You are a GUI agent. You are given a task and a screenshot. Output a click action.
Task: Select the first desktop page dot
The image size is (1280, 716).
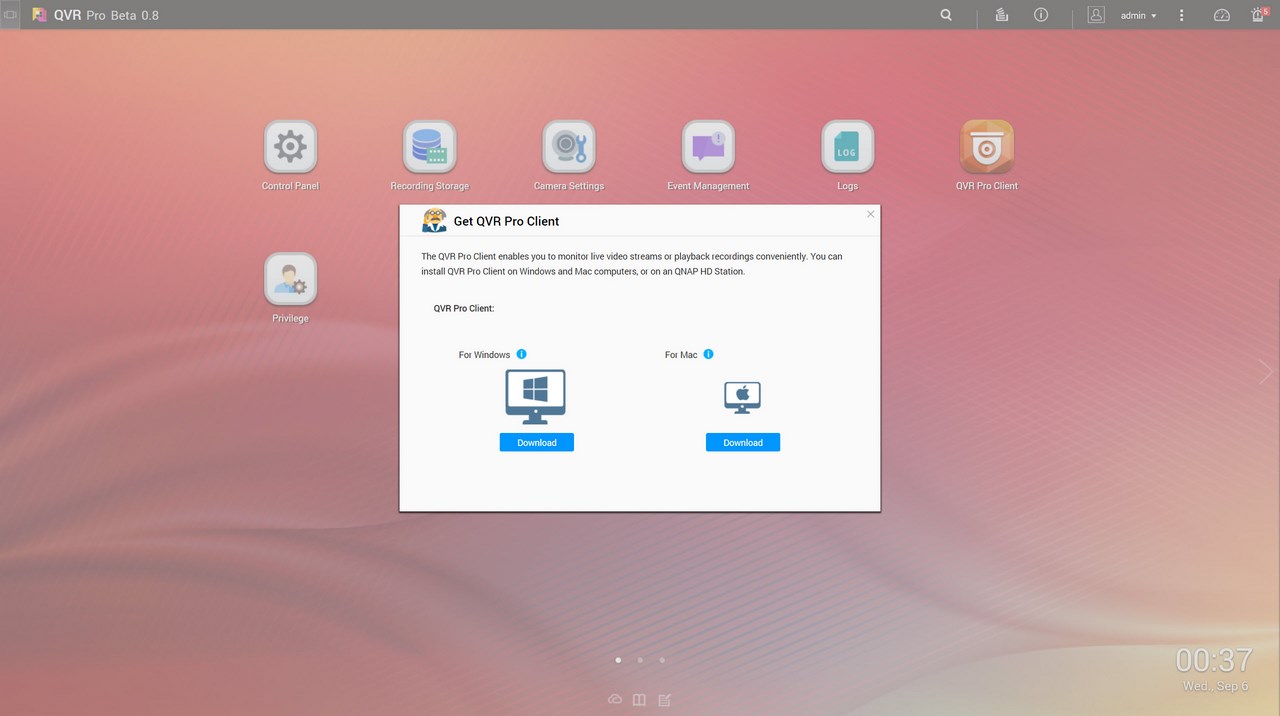(x=618, y=660)
